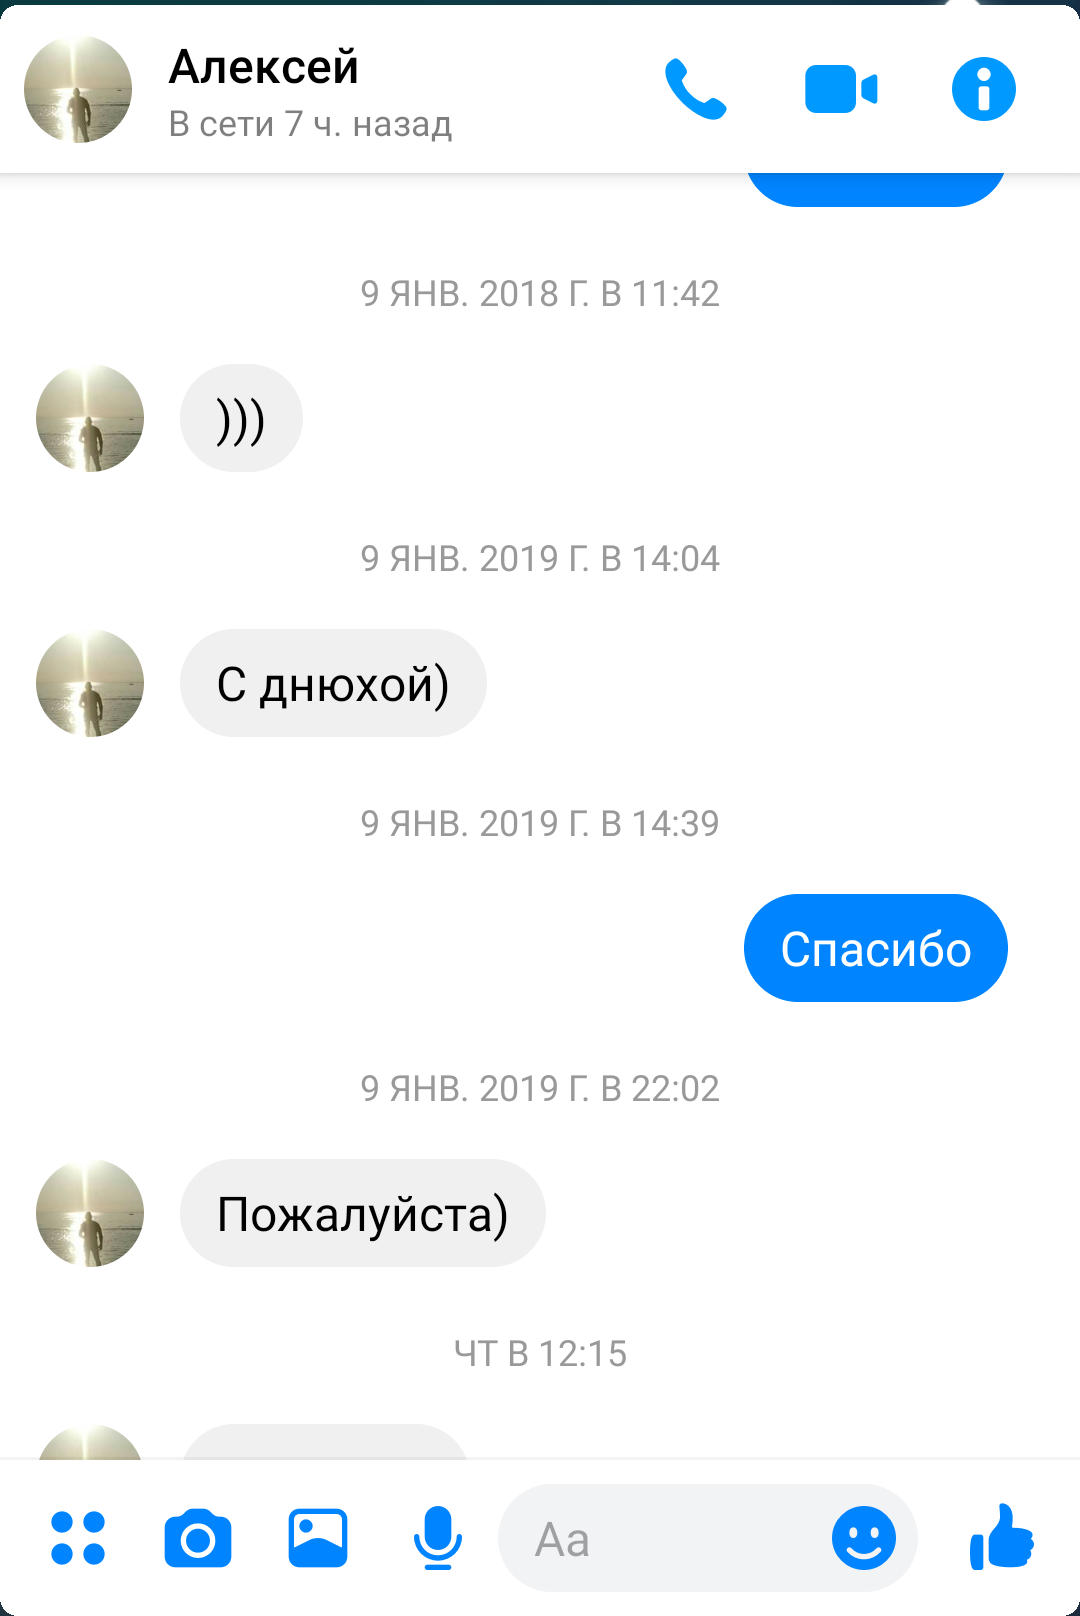Tap the ")))" message bubble

point(241,418)
